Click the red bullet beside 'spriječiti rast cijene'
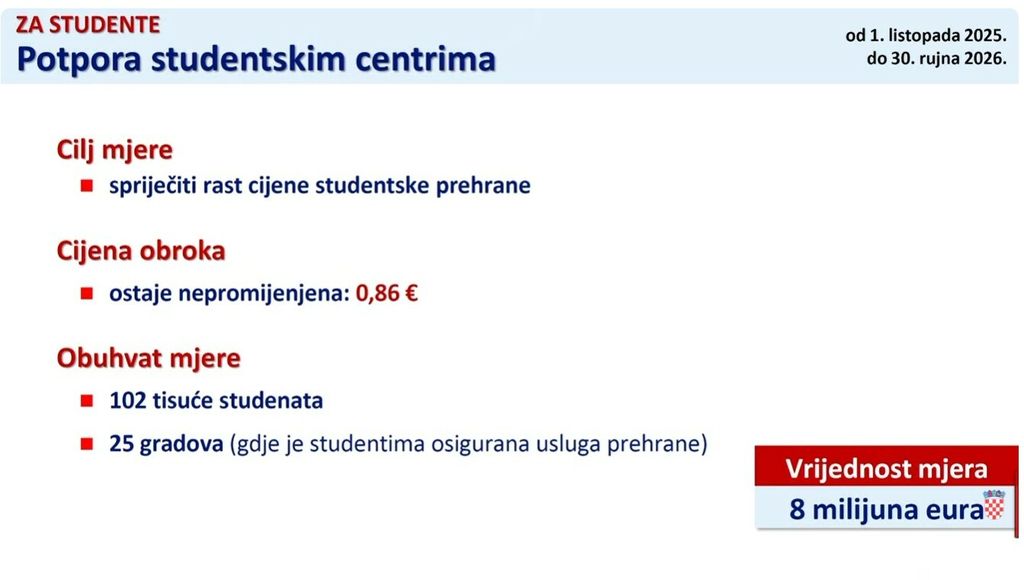This screenshot has height=580, width=1024. click(x=87, y=187)
